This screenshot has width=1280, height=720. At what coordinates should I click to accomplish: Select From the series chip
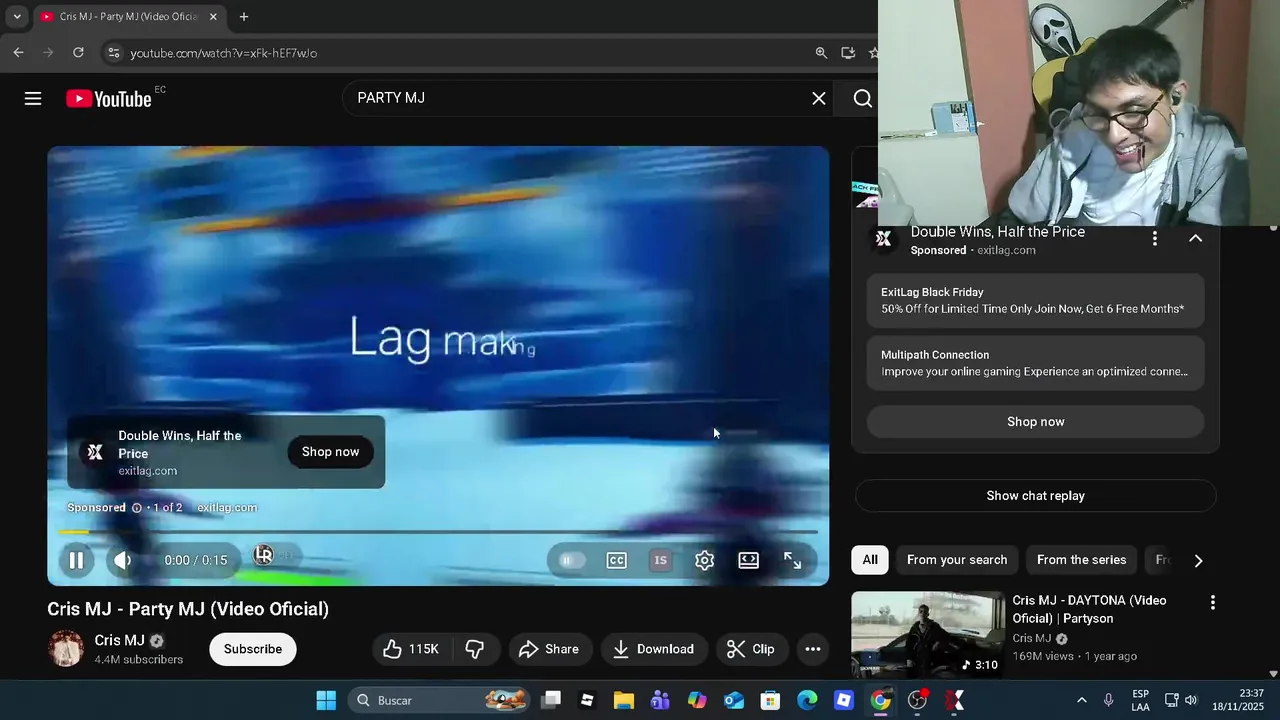[1081, 560]
